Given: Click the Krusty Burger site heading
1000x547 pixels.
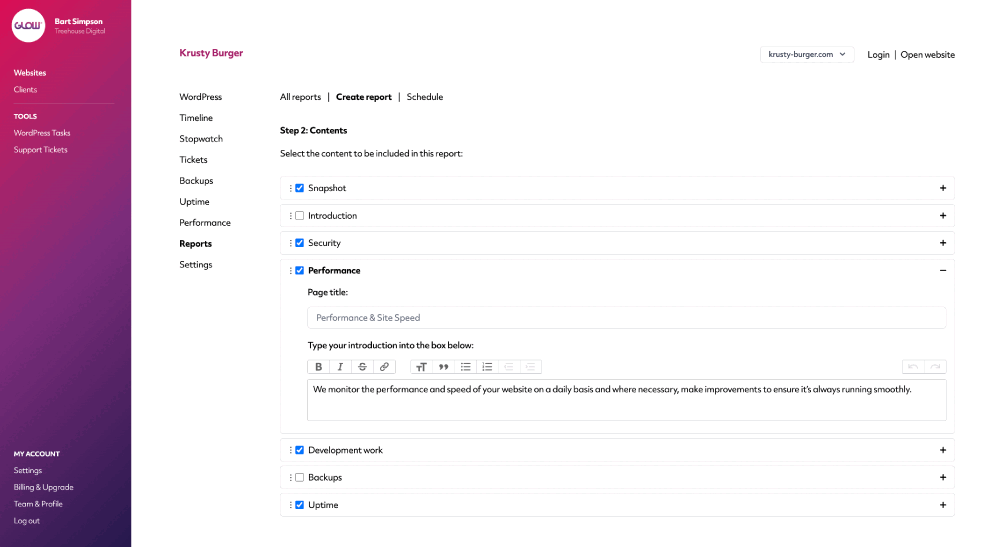Looking at the screenshot, I should pyautogui.click(x=211, y=53).
